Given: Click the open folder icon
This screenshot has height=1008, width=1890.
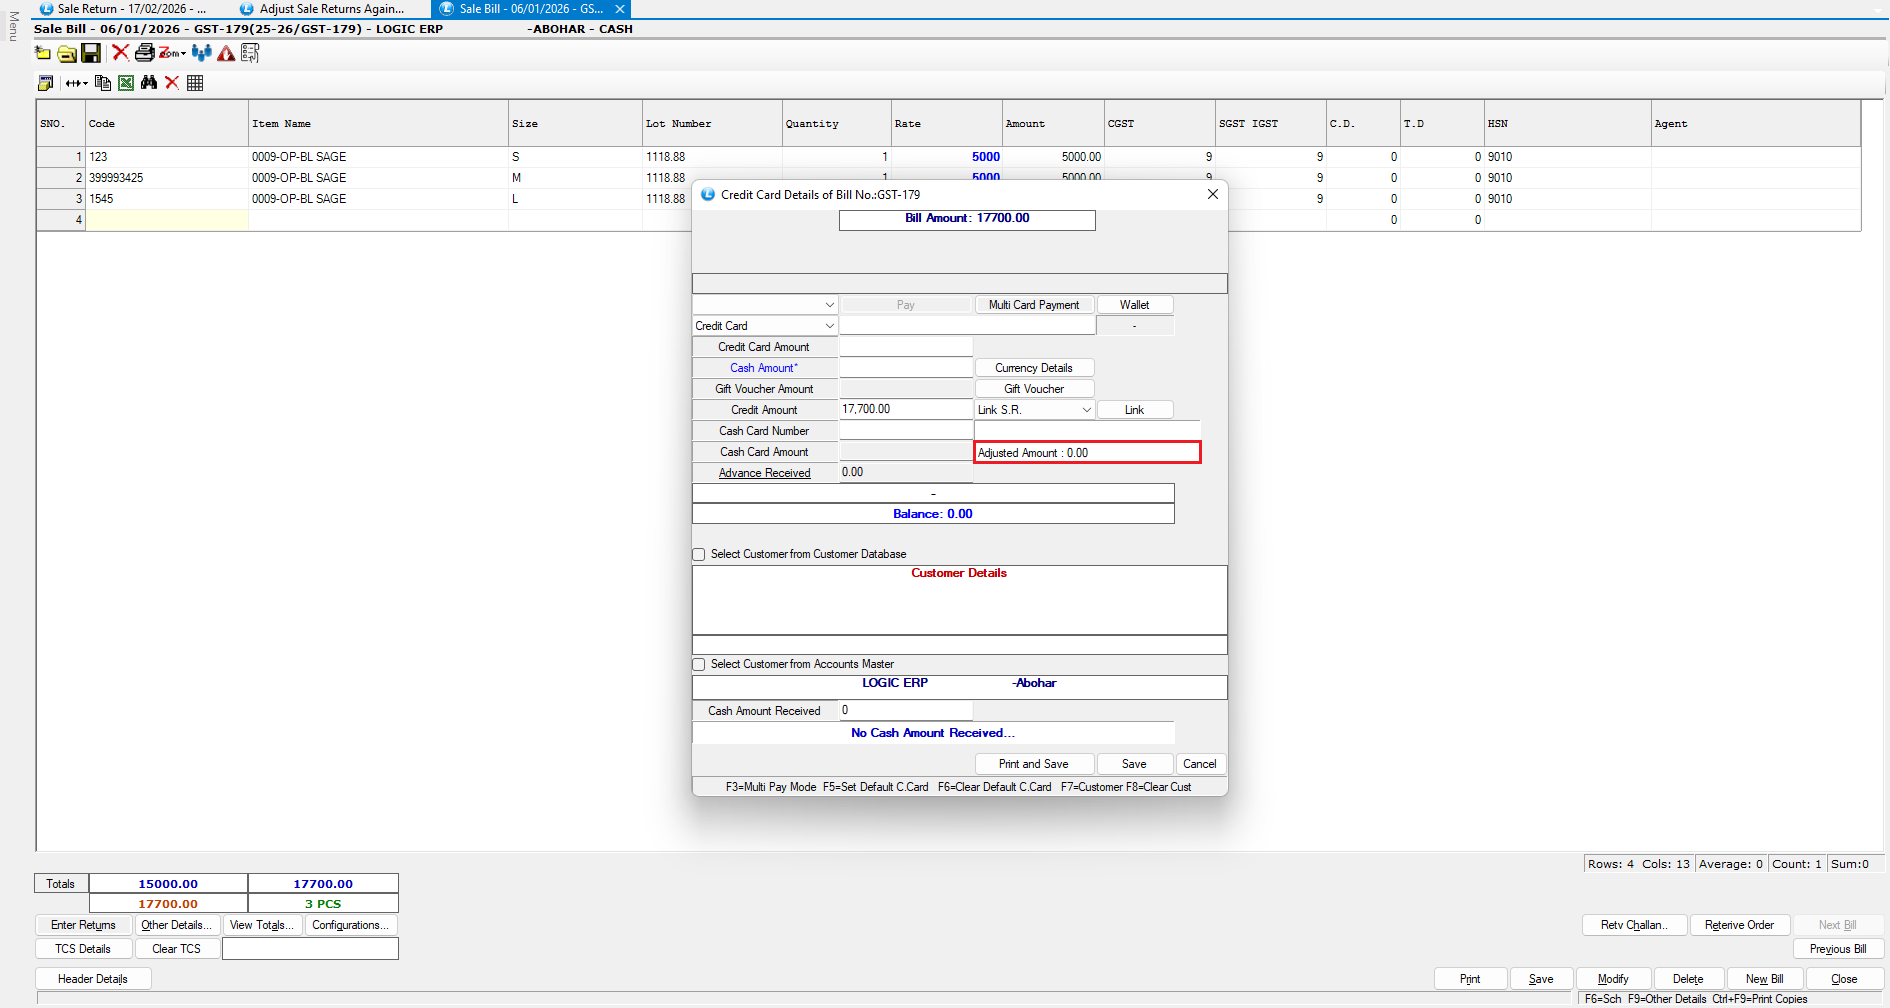Looking at the screenshot, I should tap(67, 53).
